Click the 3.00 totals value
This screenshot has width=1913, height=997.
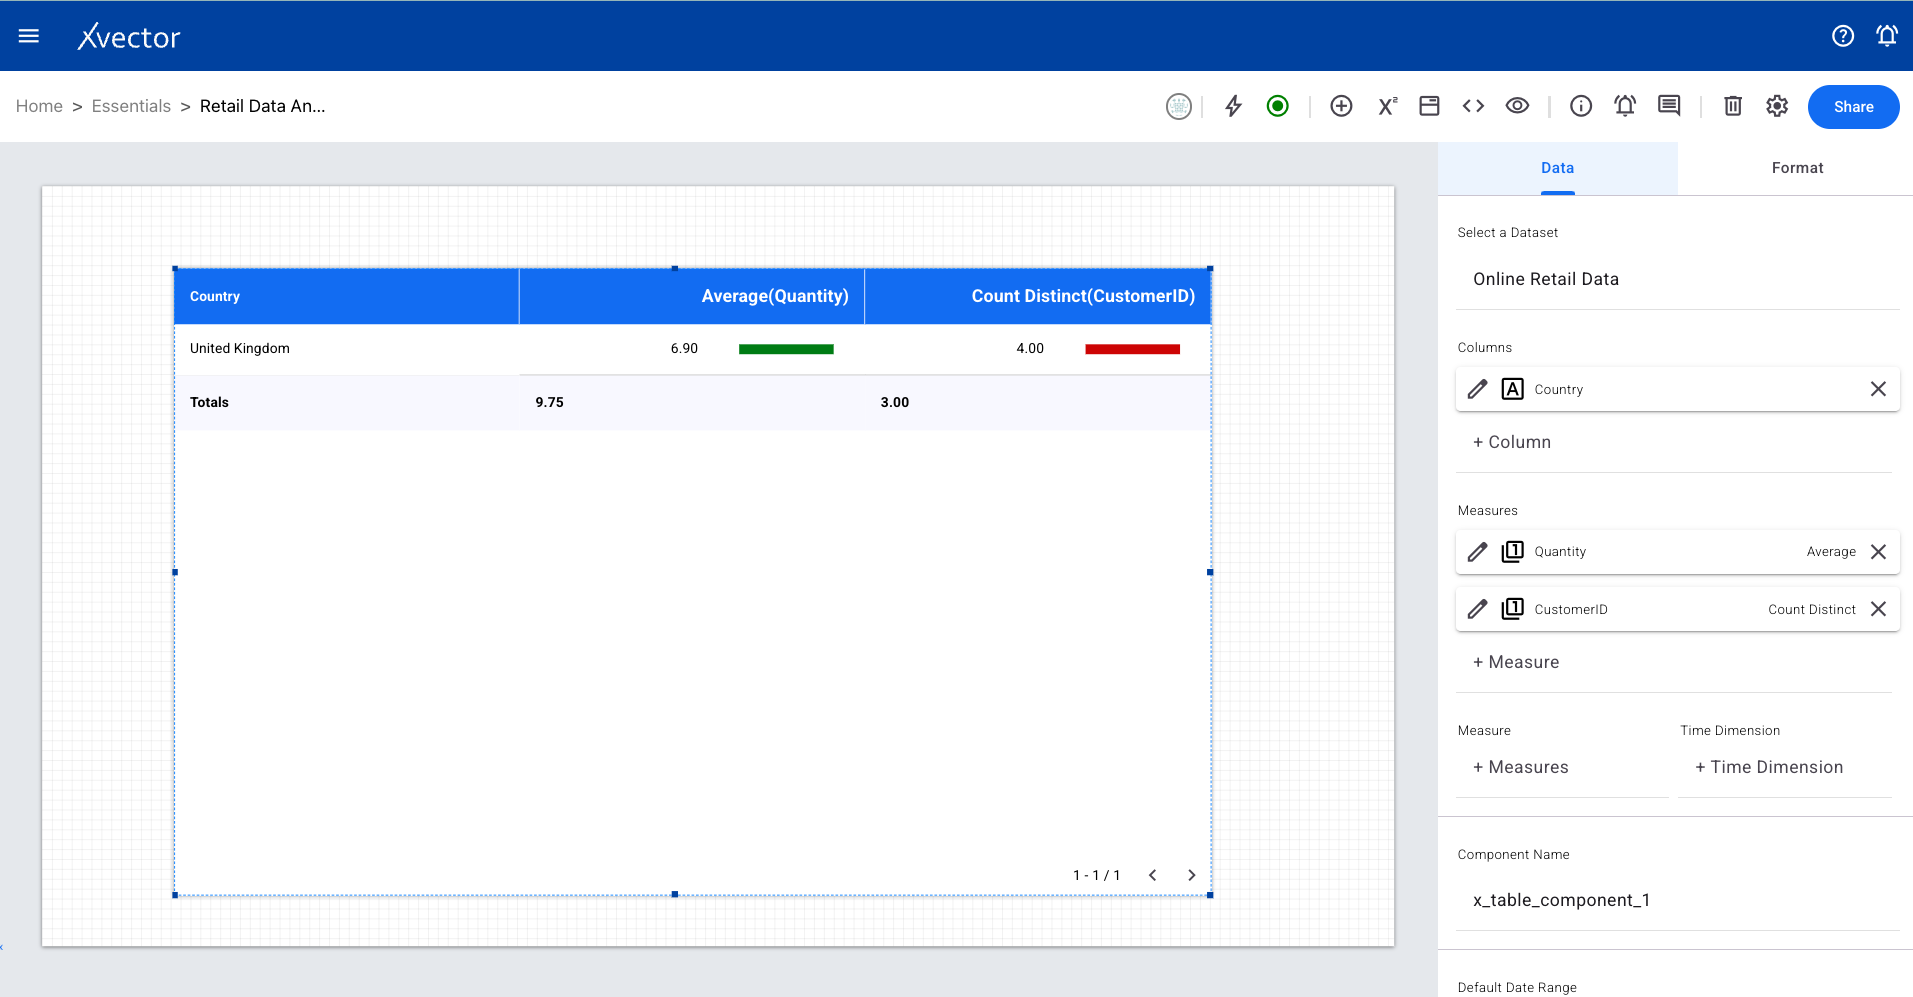click(895, 402)
